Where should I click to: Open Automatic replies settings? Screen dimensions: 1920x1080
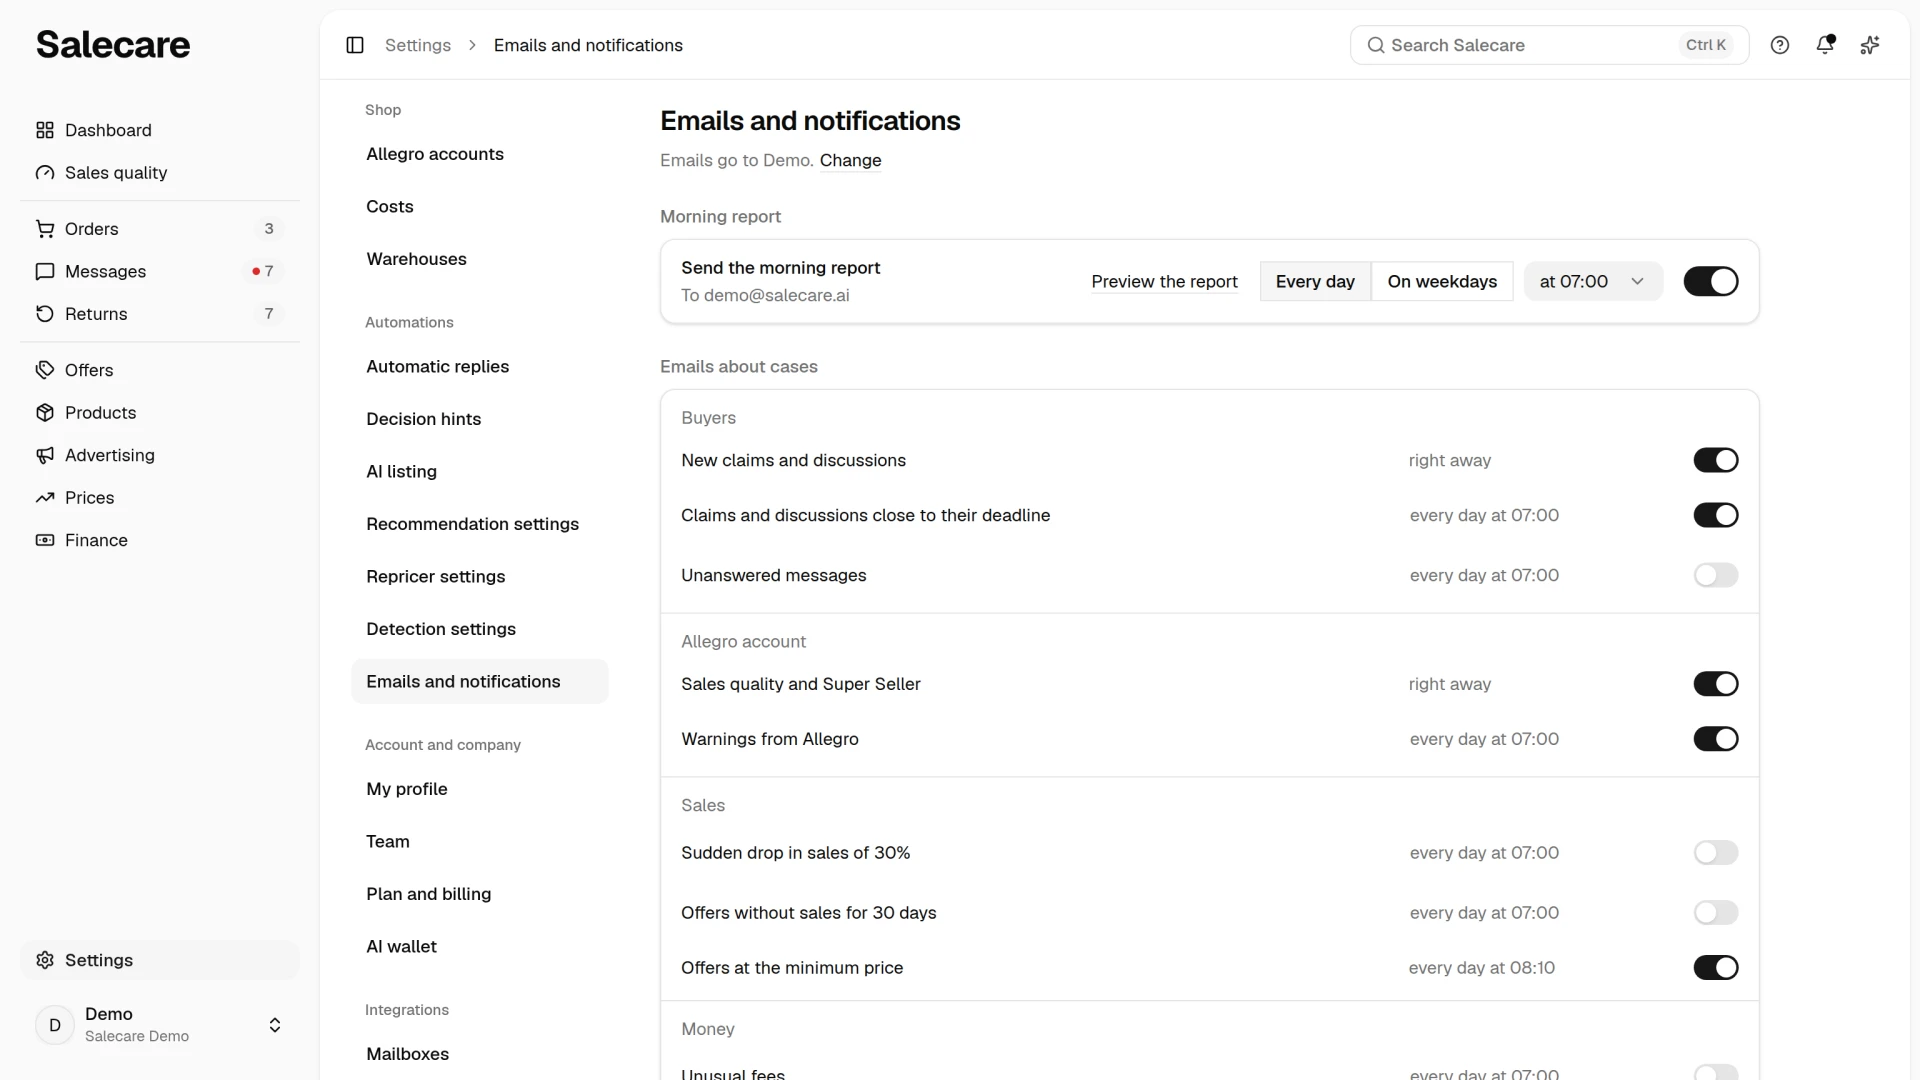click(479, 367)
